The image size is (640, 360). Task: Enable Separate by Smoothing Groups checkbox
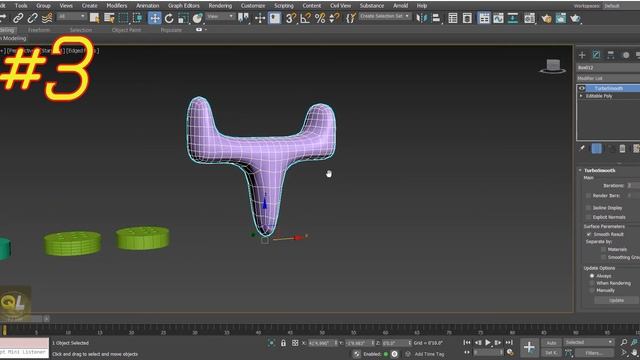[603, 257]
